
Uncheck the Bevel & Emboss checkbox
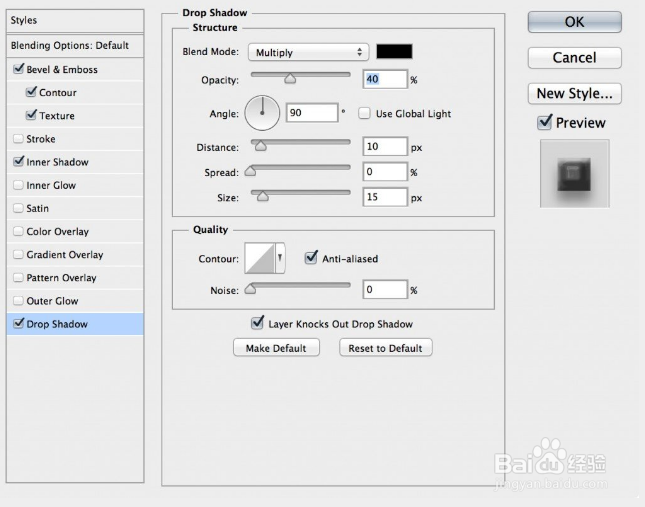(x=19, y=69)
